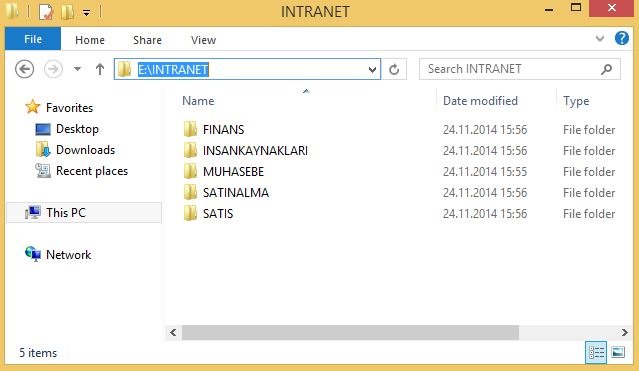Select This PC in navigation pane

(x=84, y=212)
